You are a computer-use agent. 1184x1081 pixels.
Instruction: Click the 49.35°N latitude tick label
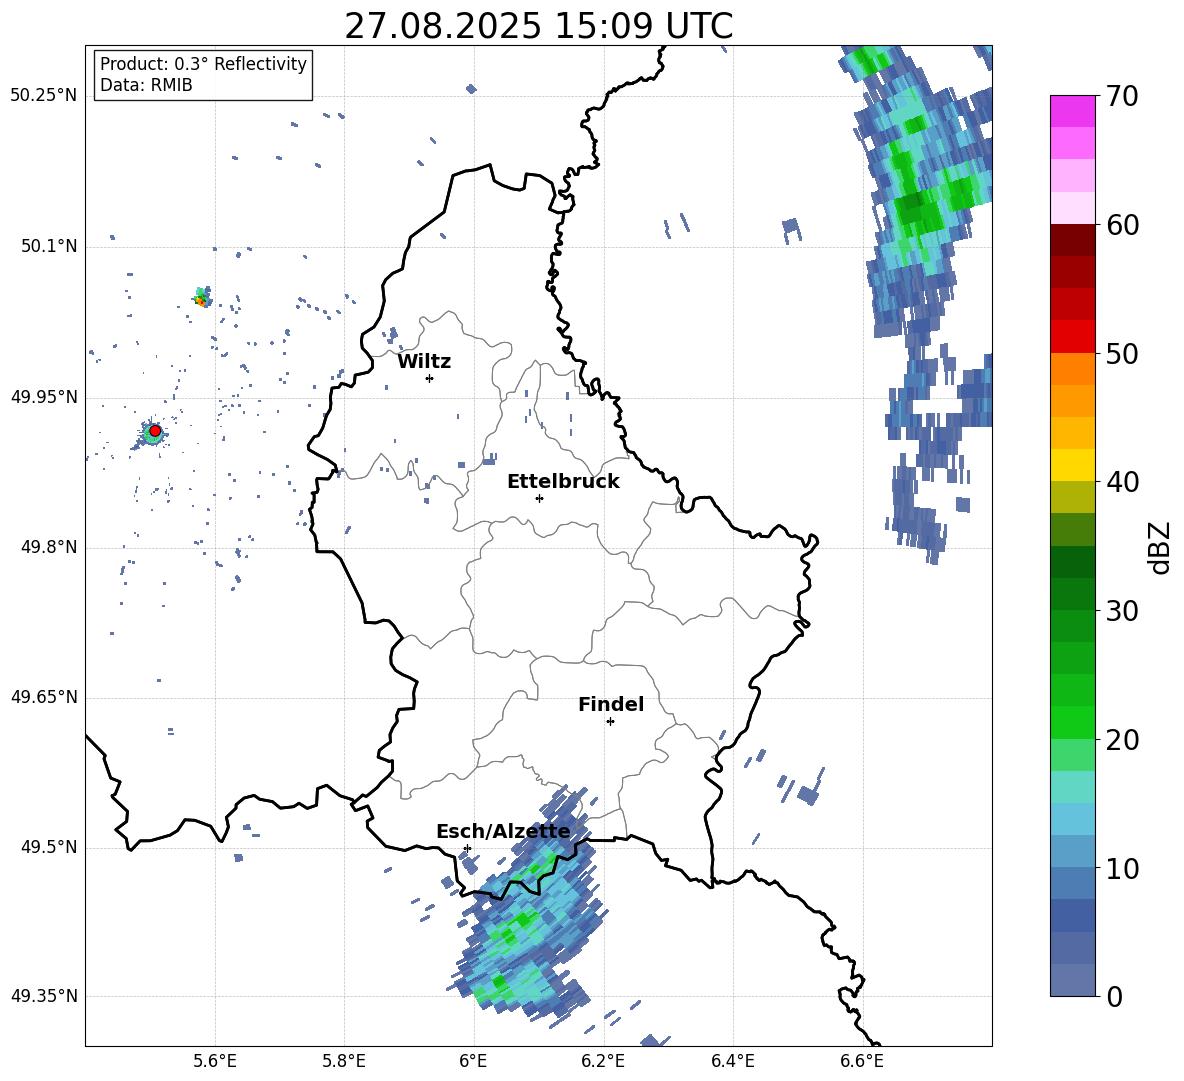tap(44, 996)
